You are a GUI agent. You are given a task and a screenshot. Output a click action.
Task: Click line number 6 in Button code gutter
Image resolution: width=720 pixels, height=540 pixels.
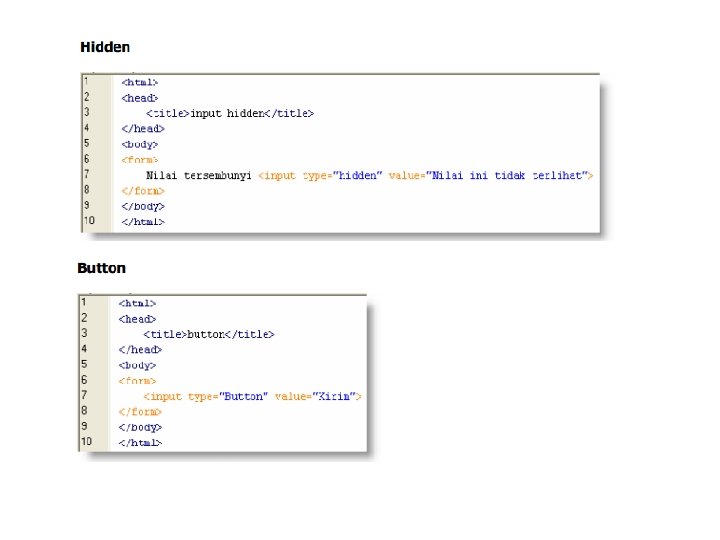pyautogui.click(x=84, y=380)
